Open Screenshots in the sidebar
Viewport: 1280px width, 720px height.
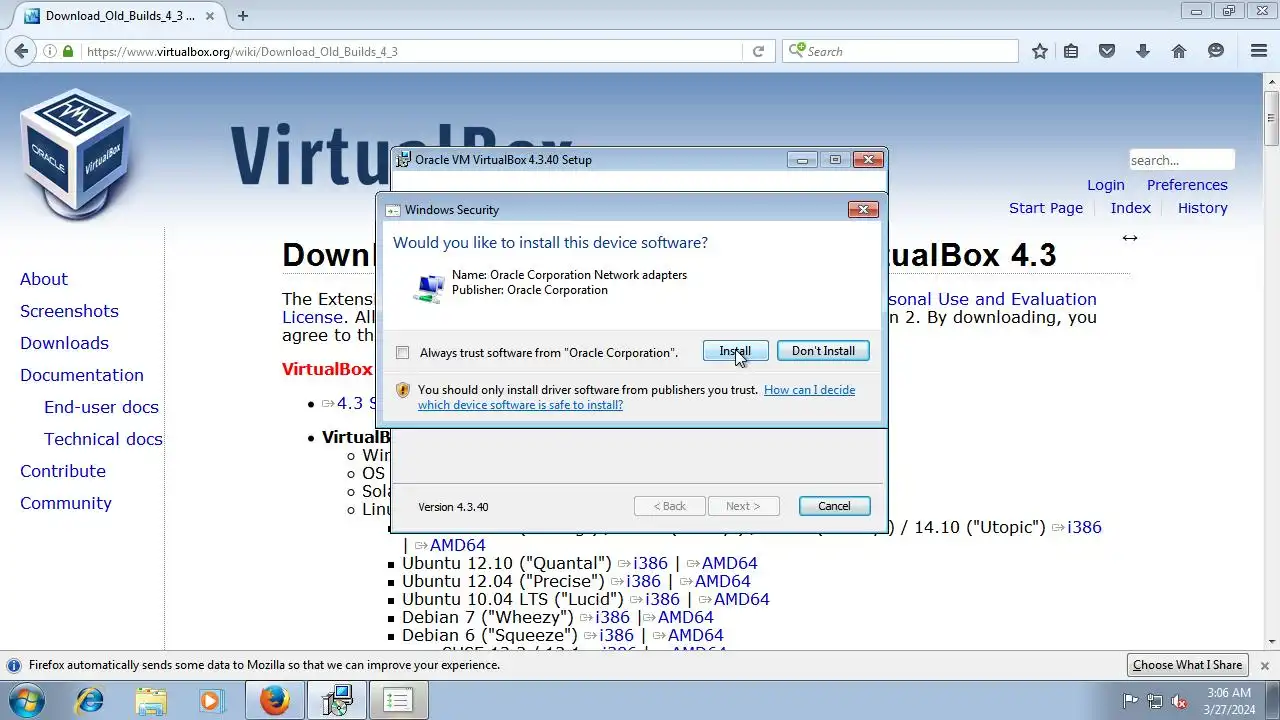coord(69,311)
